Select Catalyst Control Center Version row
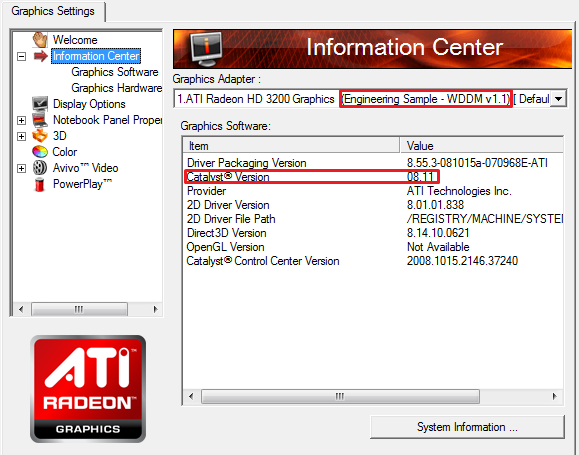The height and width of the screenshot is (455, 579). click(x=373, y=261)
